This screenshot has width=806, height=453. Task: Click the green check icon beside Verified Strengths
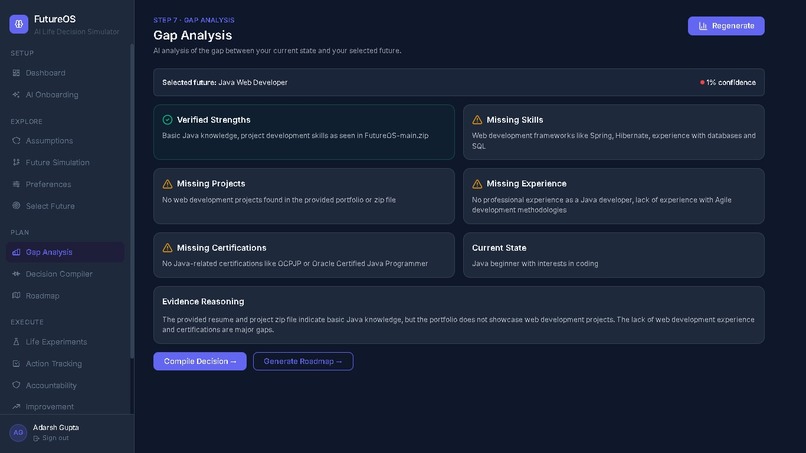(168, 120)
